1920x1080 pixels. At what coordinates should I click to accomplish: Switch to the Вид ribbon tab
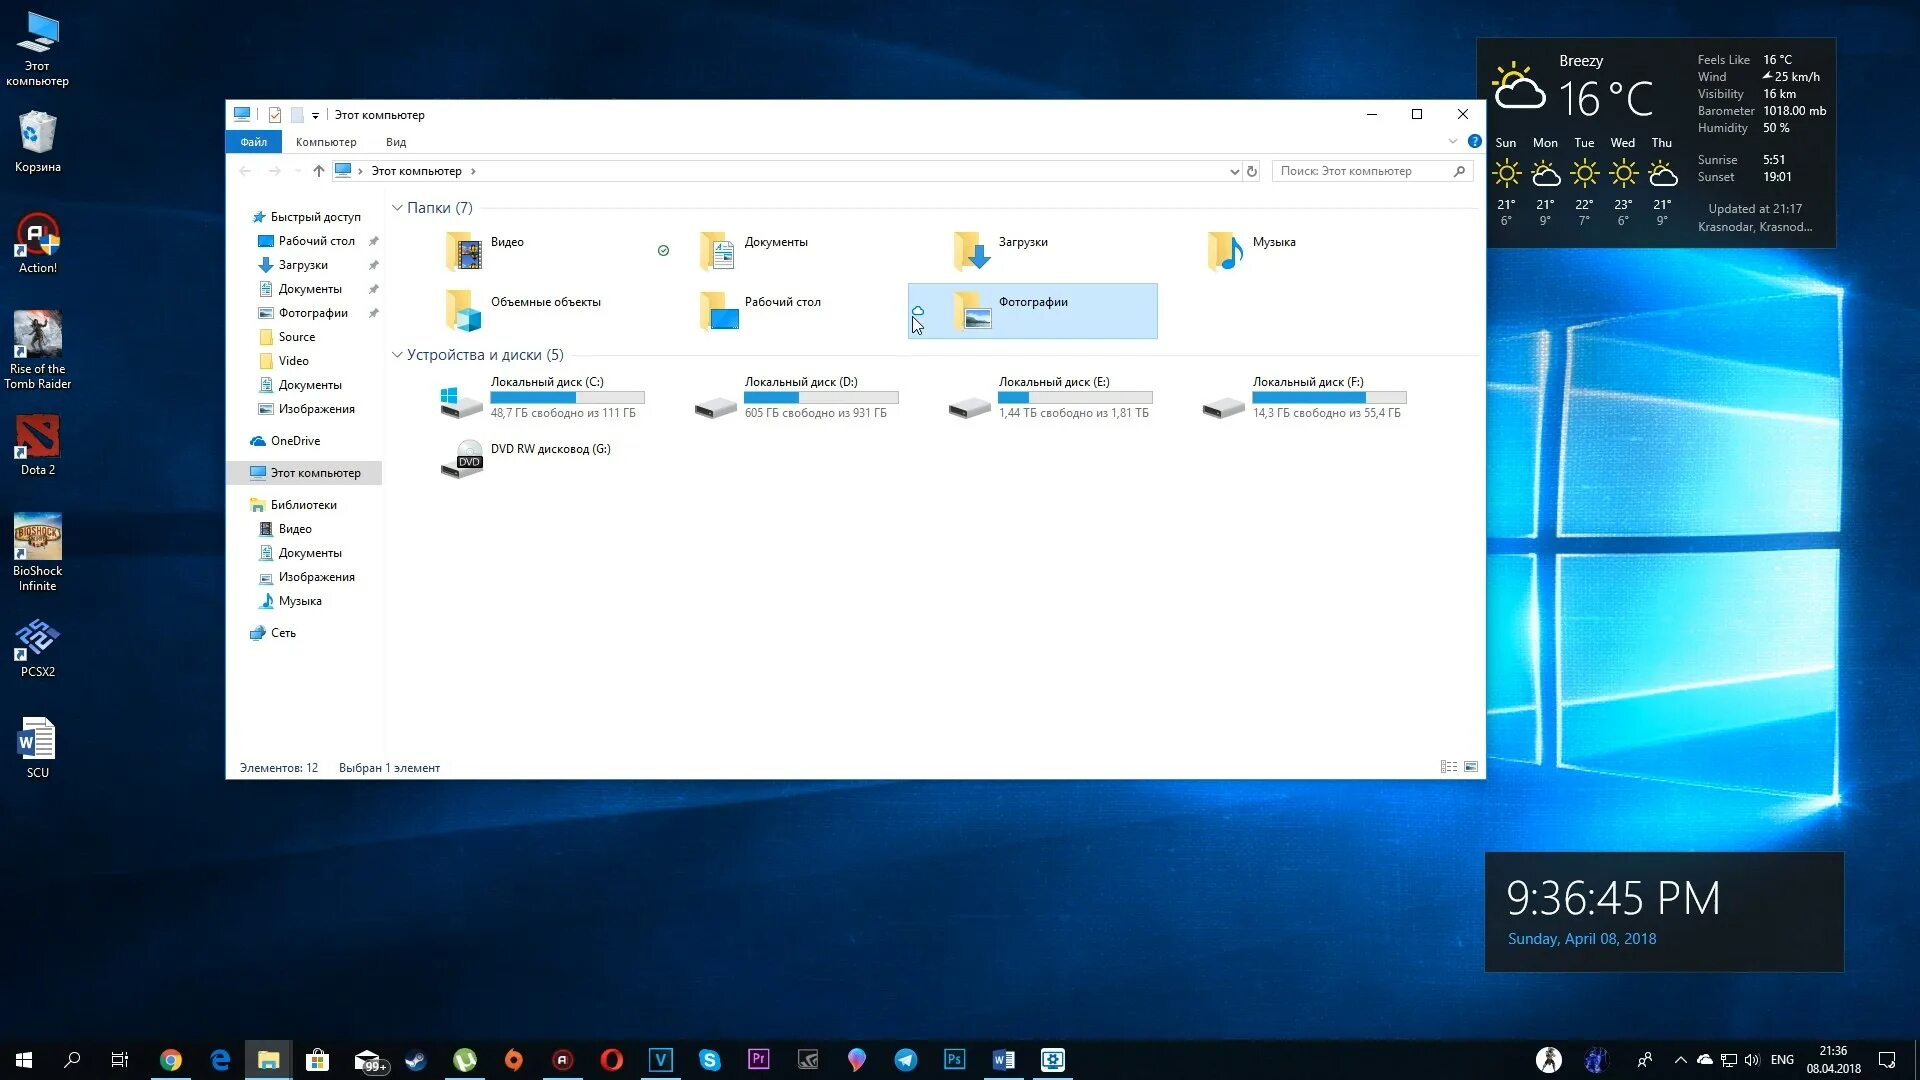(395, 141)
